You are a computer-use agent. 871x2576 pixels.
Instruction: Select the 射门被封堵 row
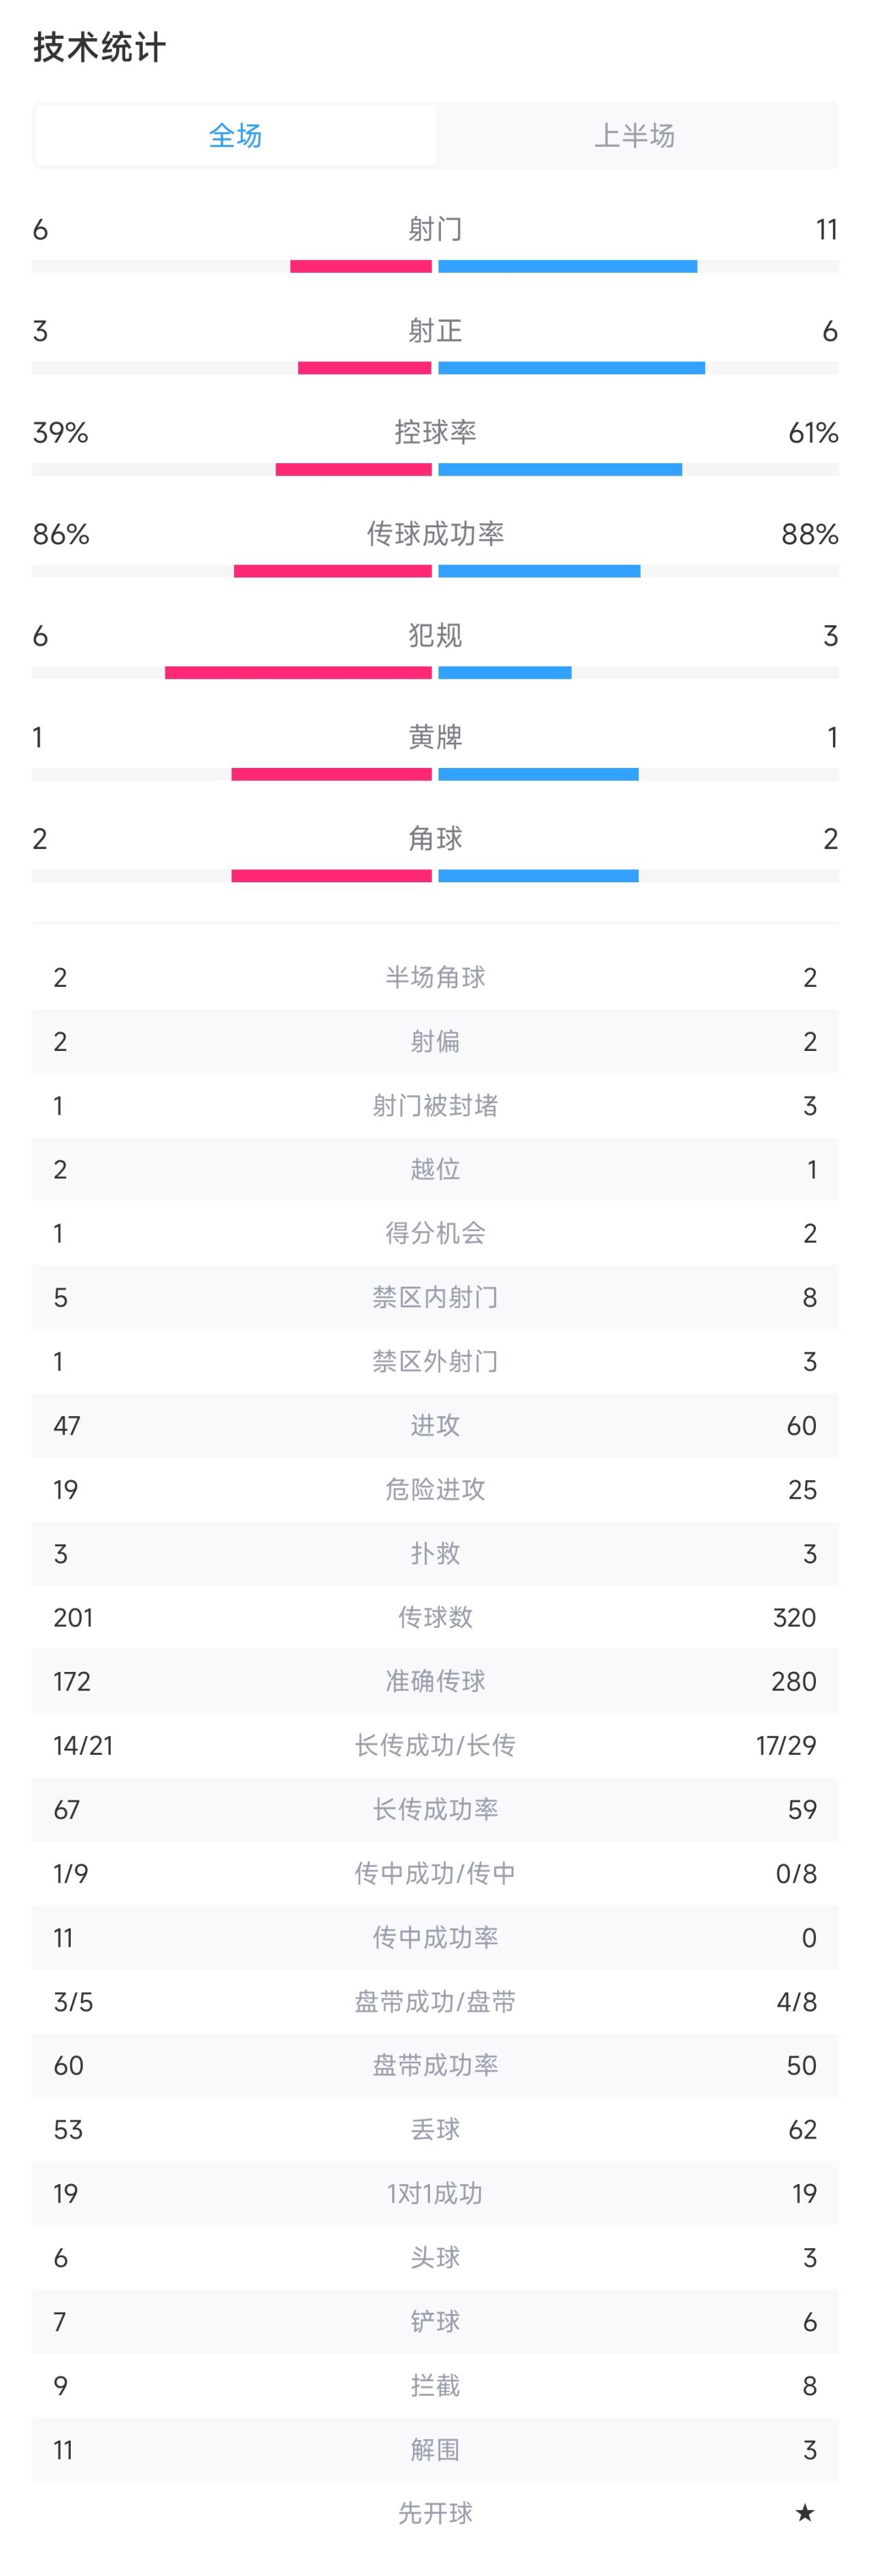435,1105
